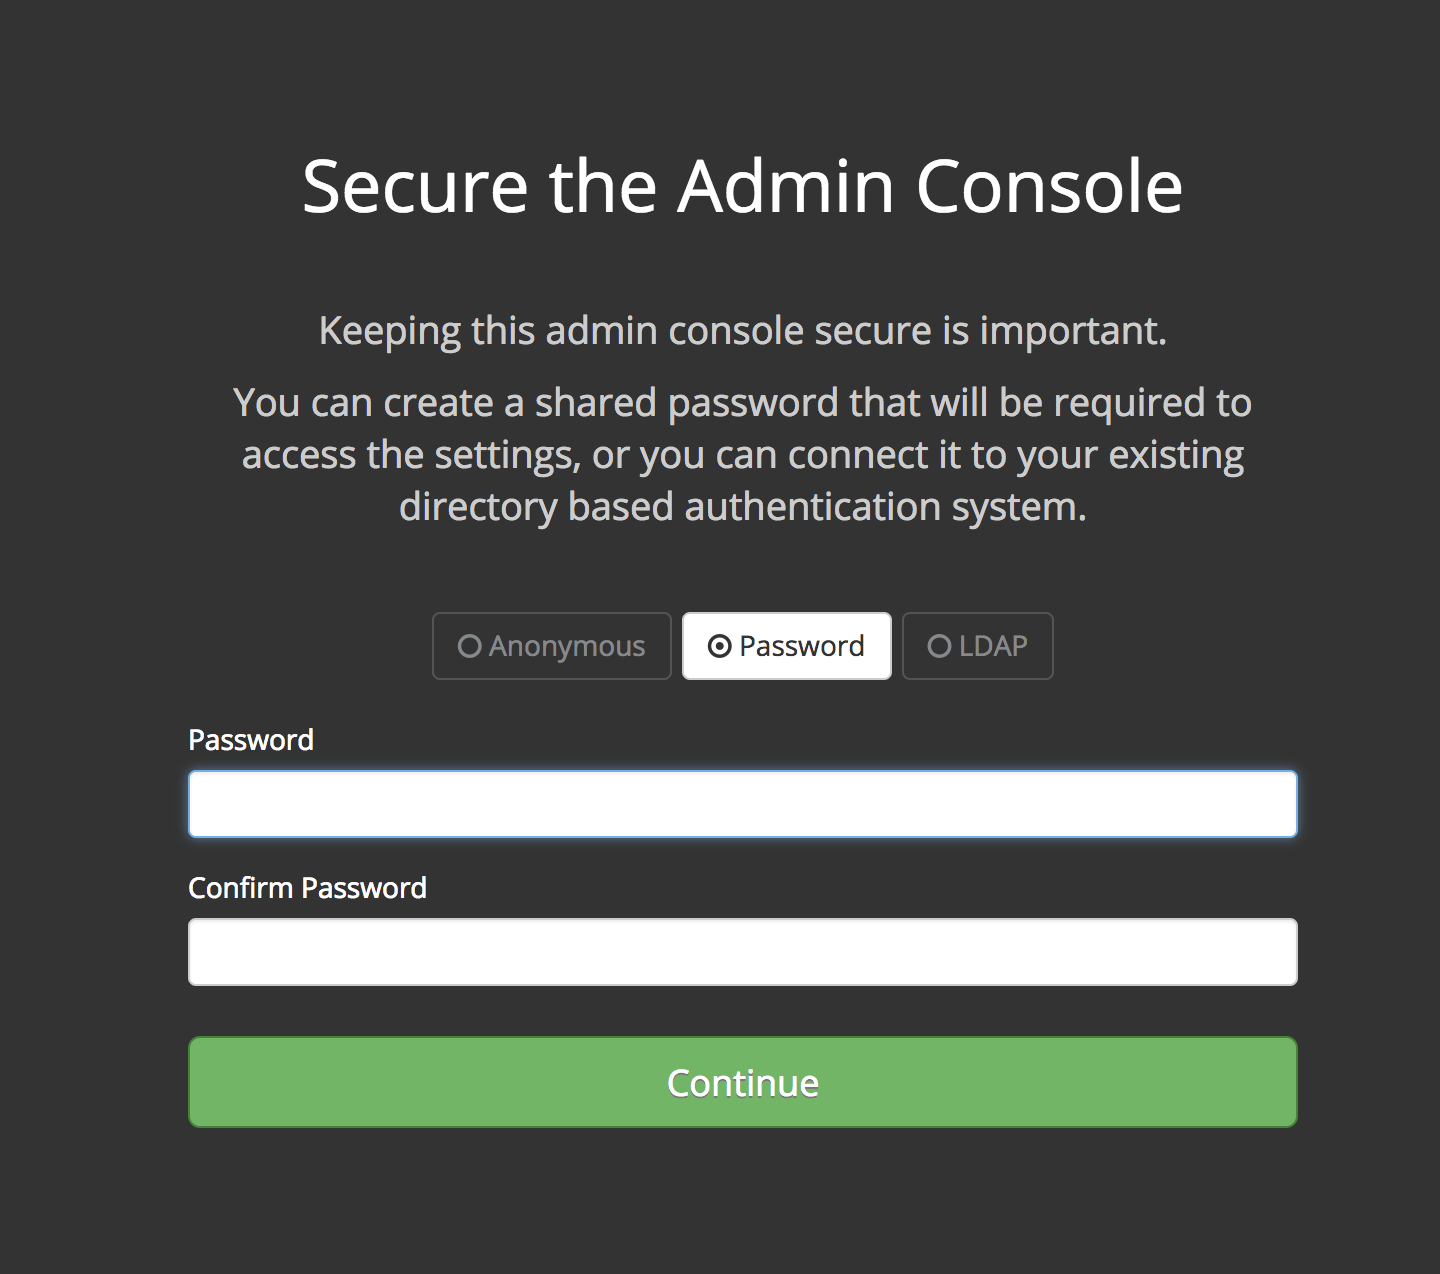Click the word "Continue" to submit the form
The height and width of the screenshot is (1274, 1440).
743,1083
